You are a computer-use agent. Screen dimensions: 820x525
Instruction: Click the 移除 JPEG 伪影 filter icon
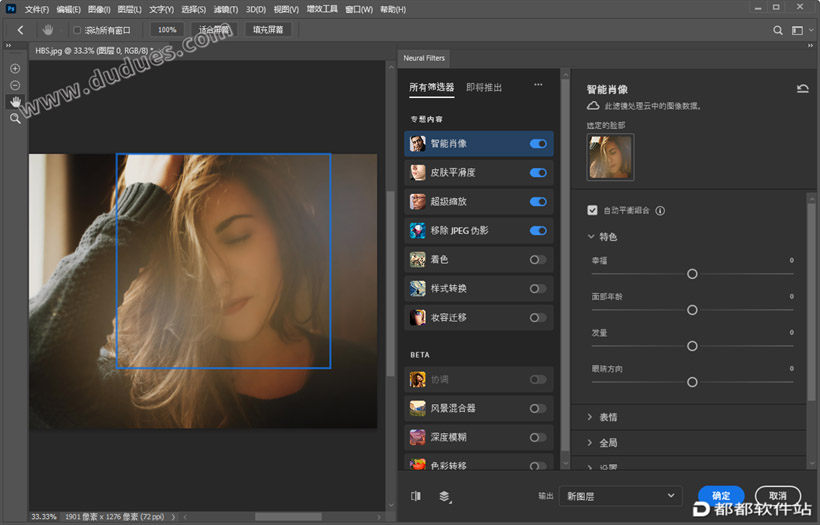417,230
